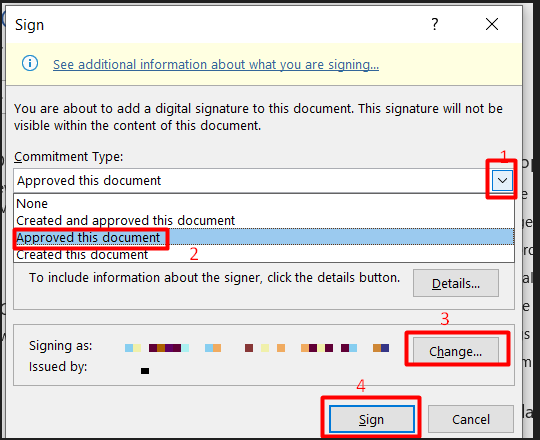Viewport: 540px width, 440px height.
Task: Close the Sign dialog with the X
Action: coord(492,24)
